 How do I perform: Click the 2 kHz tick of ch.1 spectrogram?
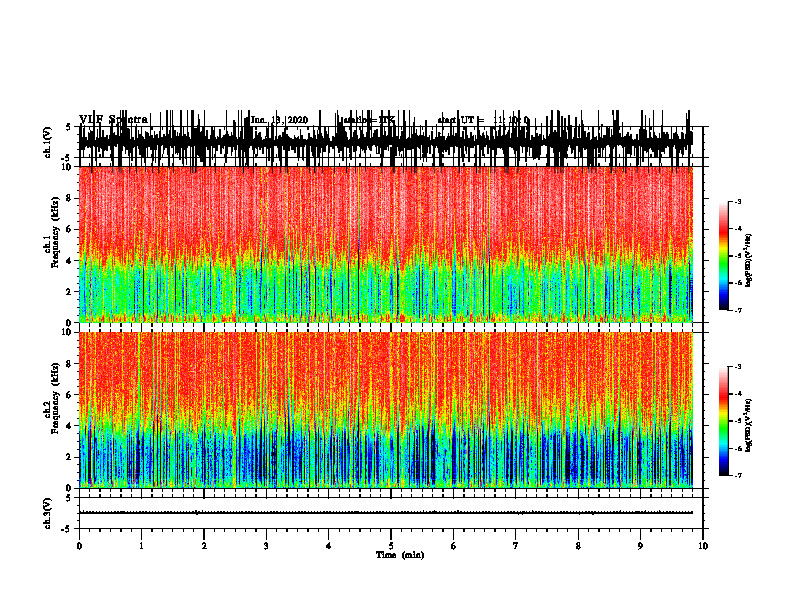[x=70, y=292]
